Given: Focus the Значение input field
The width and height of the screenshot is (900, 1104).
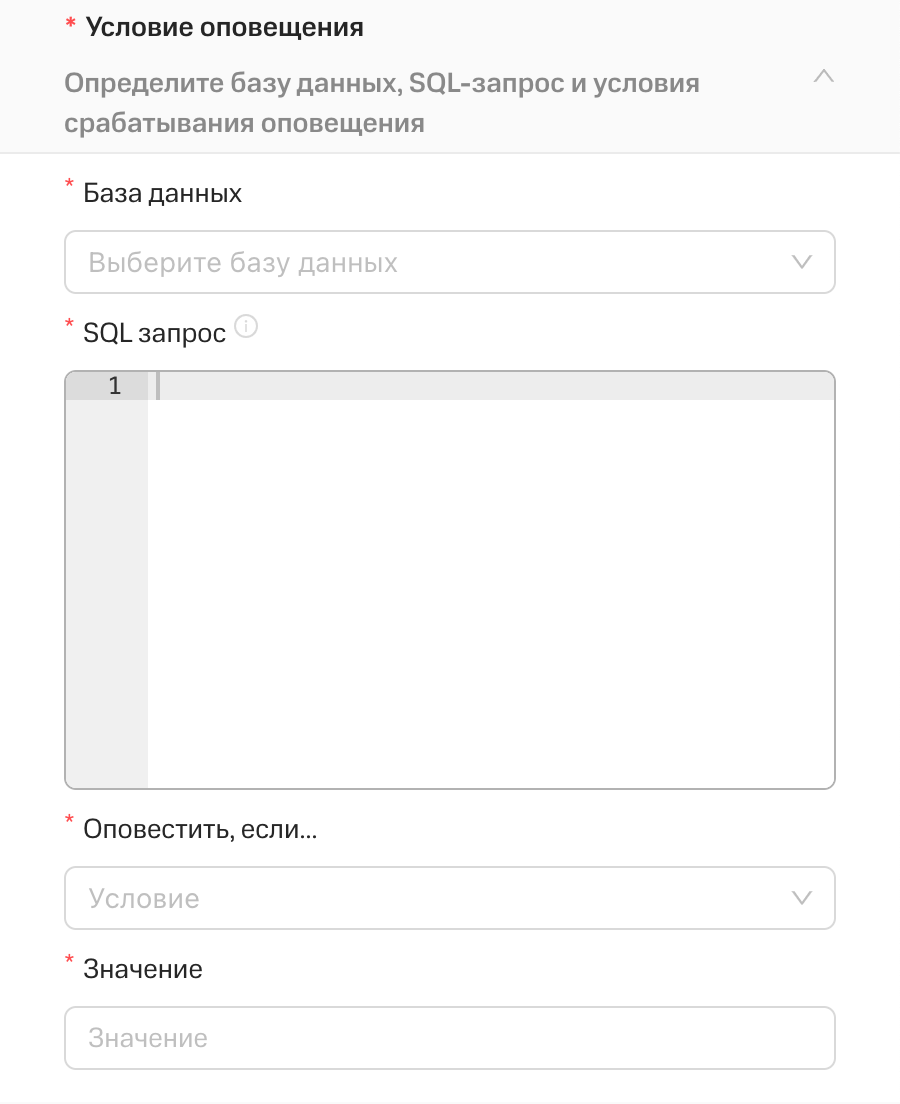Looking at the screenshot, I should (x=449, y=1038).
